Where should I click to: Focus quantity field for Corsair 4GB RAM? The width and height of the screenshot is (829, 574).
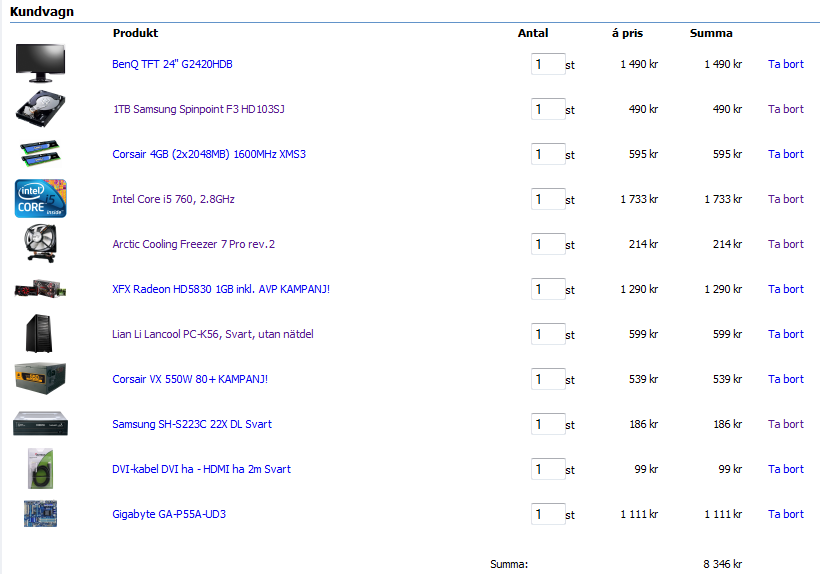click(x=548, y=154)
